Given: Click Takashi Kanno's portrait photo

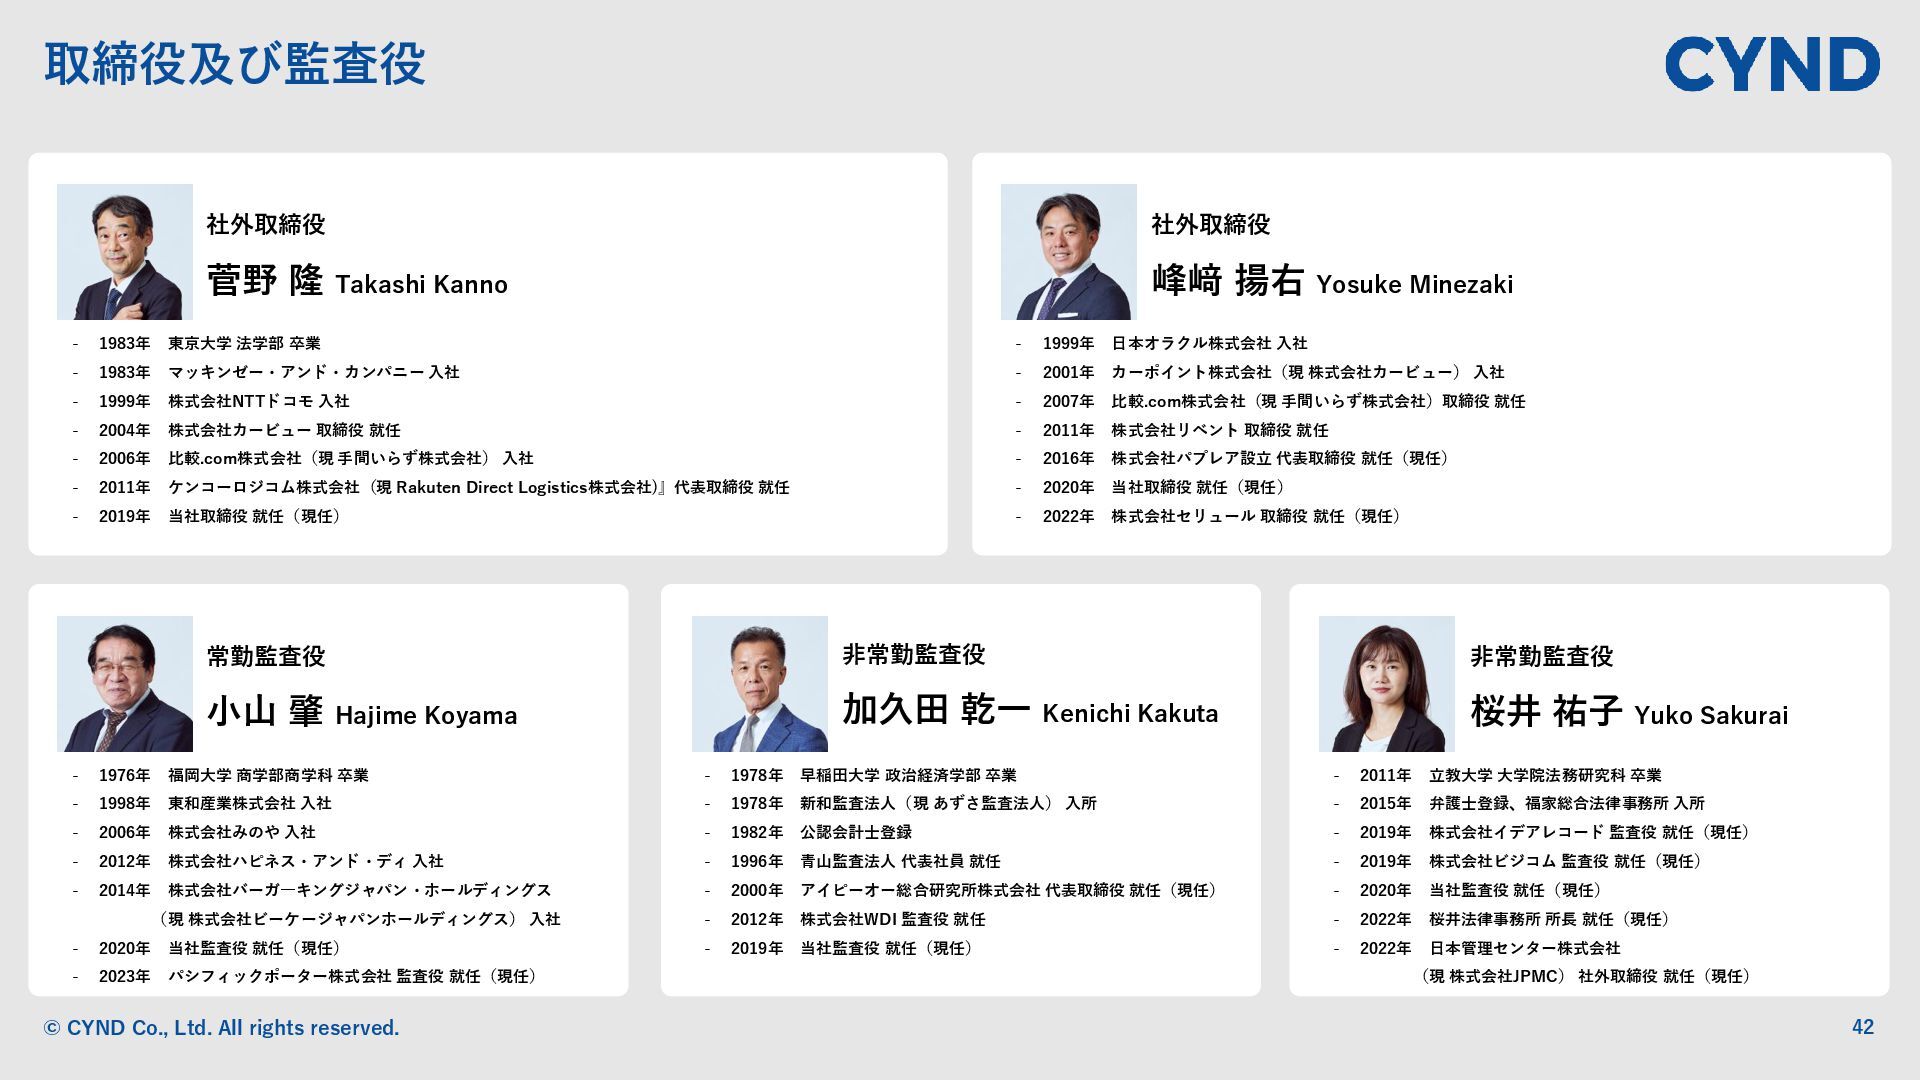Looking at the screenshot, I should 125,252.
